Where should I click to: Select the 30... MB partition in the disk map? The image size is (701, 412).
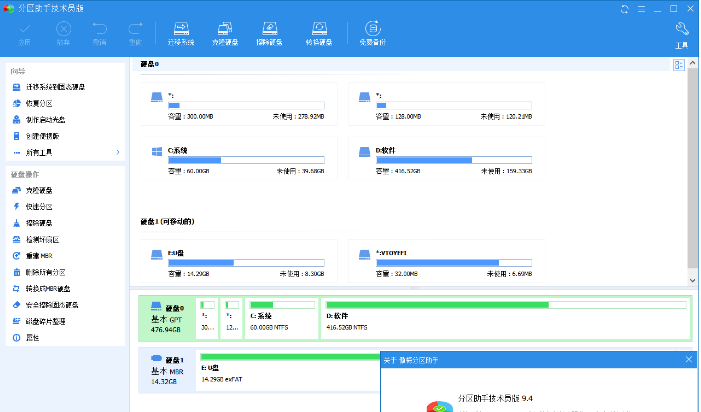click(207, 318)
